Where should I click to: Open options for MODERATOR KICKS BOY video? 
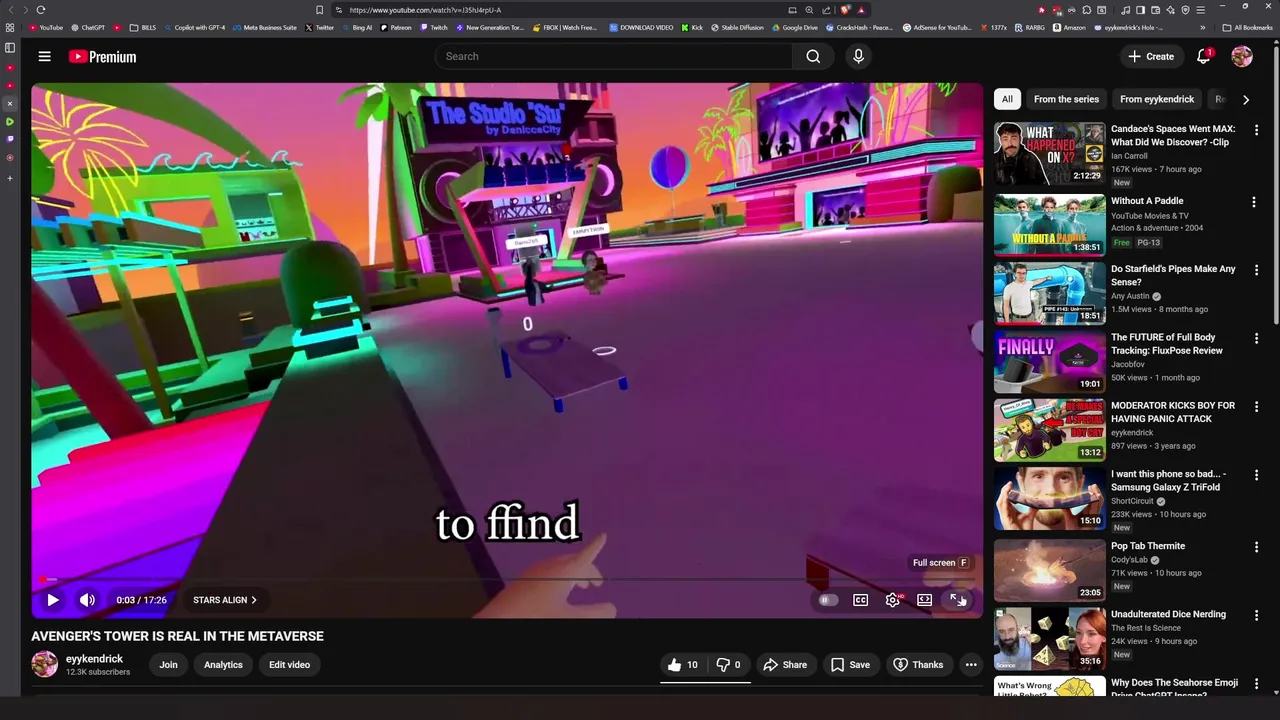[1256, 407]
